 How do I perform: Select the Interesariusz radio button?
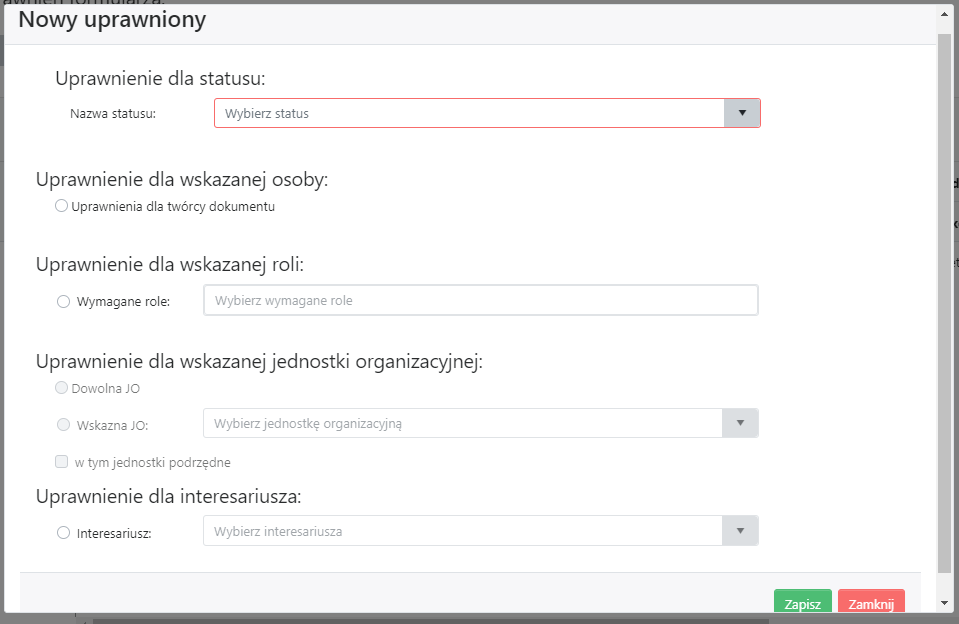(64, 533)
